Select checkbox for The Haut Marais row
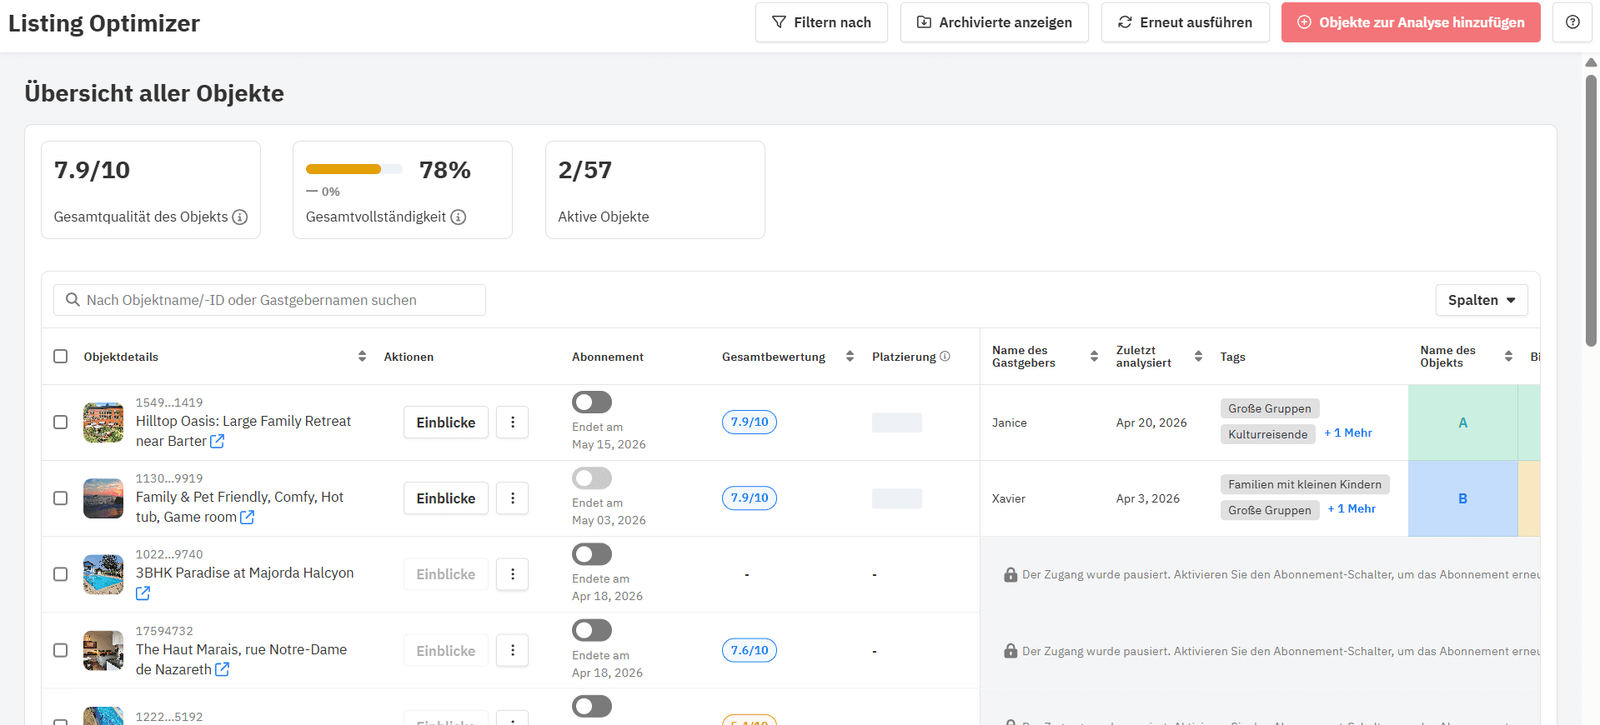Screen dimensions: 1600x725 pyautogui.click(x=61, y=650)
